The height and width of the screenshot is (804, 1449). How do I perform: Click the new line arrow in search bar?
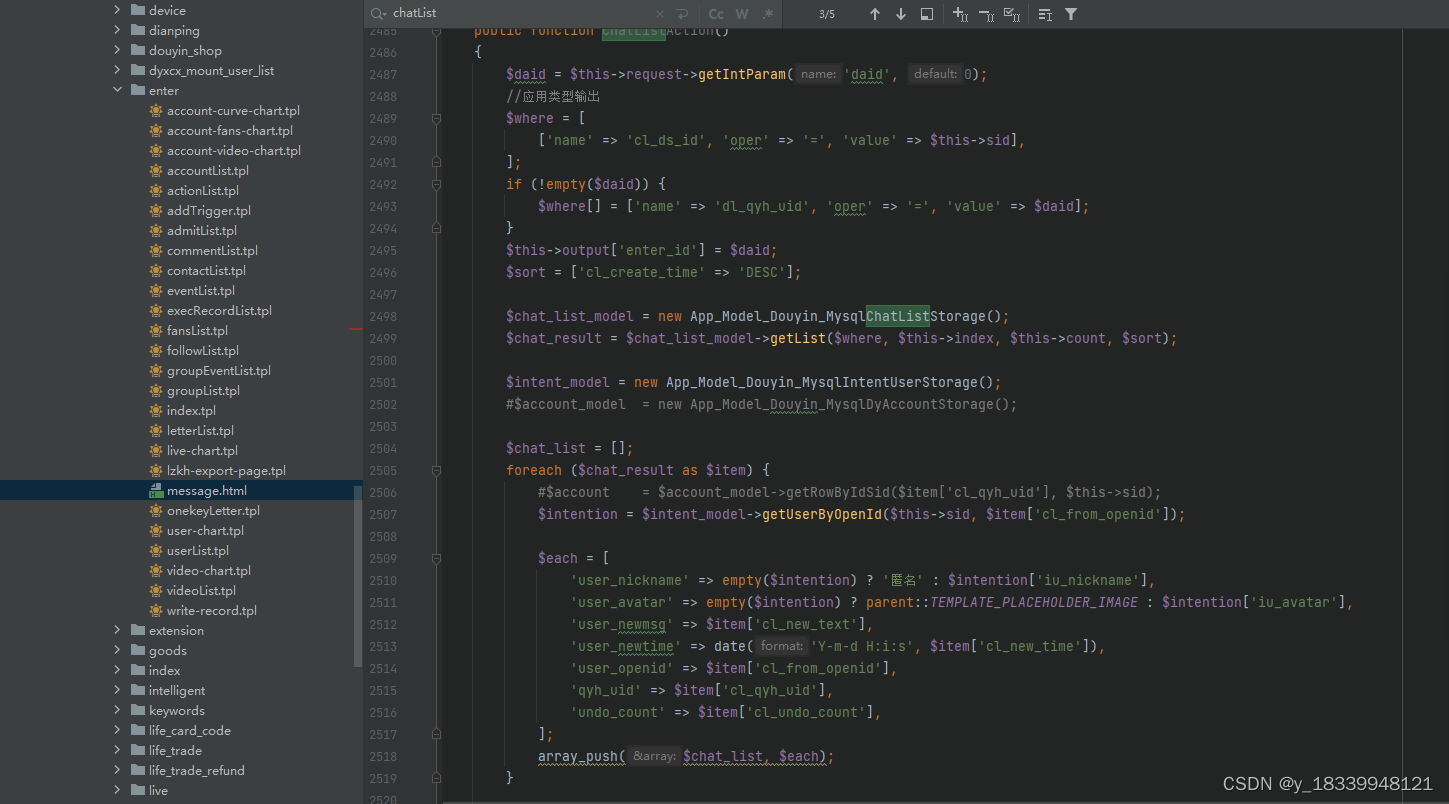pyautogui.click(x=682, y=14)
